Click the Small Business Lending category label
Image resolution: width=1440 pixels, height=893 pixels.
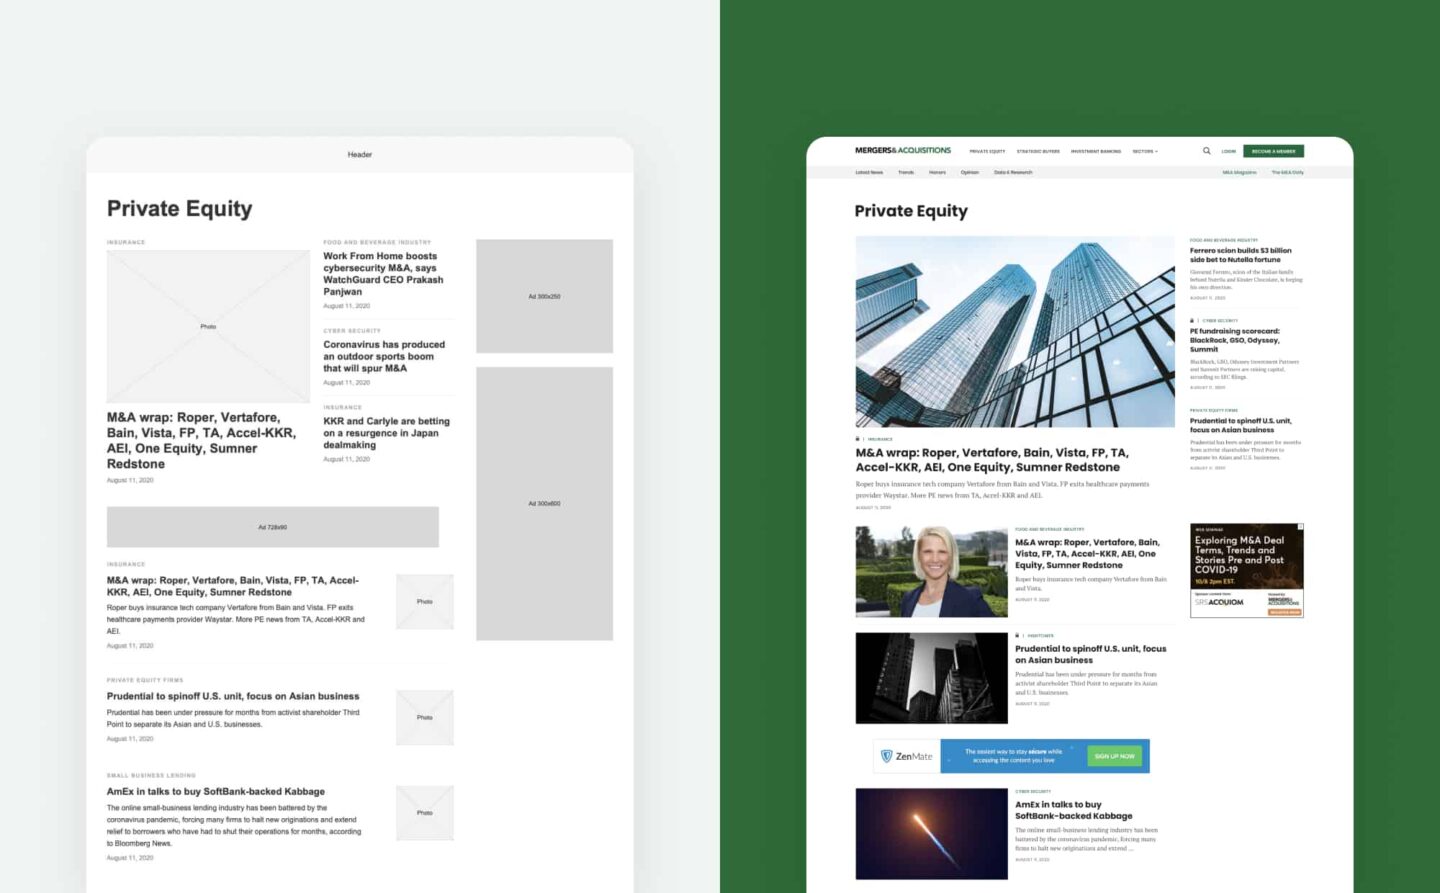click(x=151, y=775)
